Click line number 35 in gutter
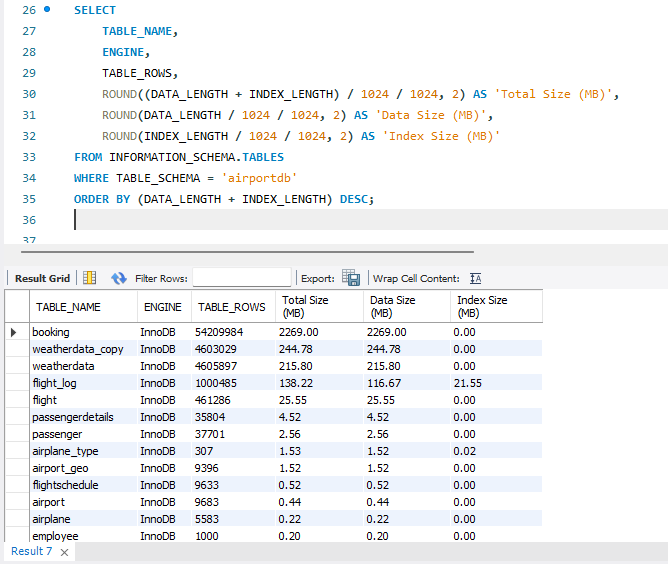The width and height of the screenshot is (668, 564). click(x=28, y=199)
